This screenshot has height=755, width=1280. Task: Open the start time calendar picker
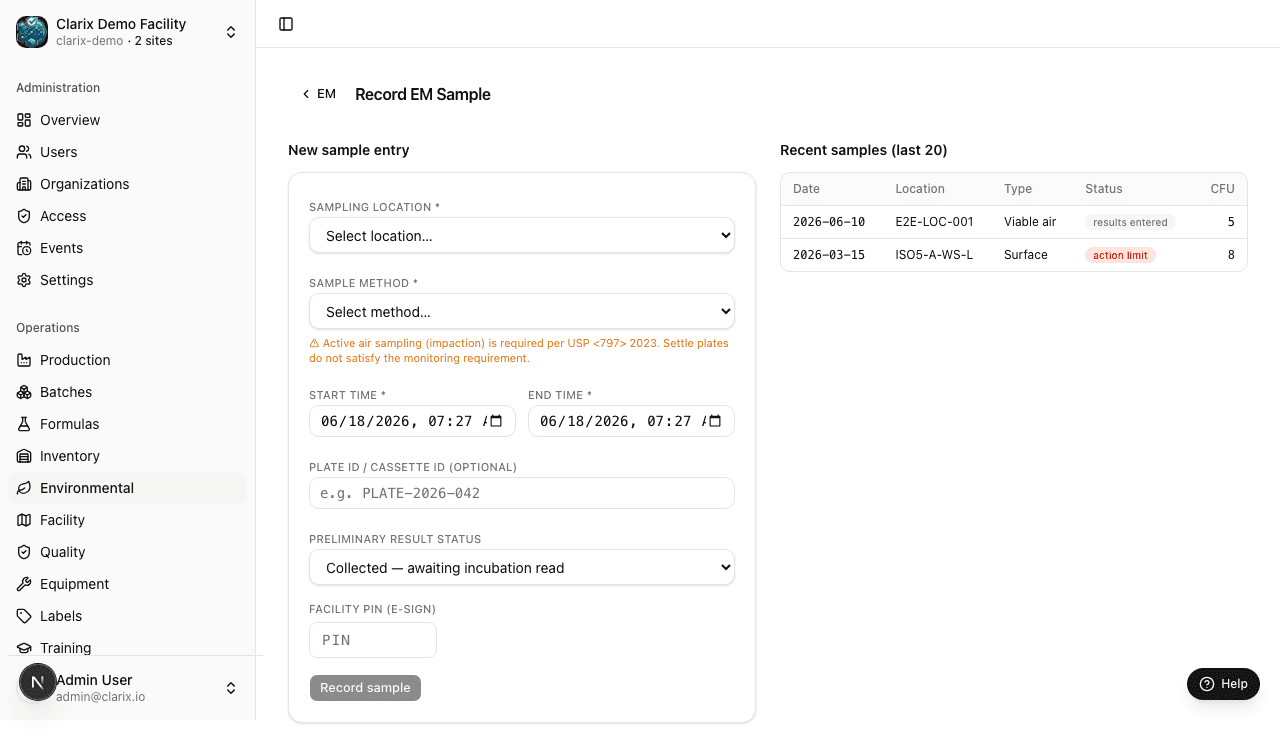click(496, 421)
